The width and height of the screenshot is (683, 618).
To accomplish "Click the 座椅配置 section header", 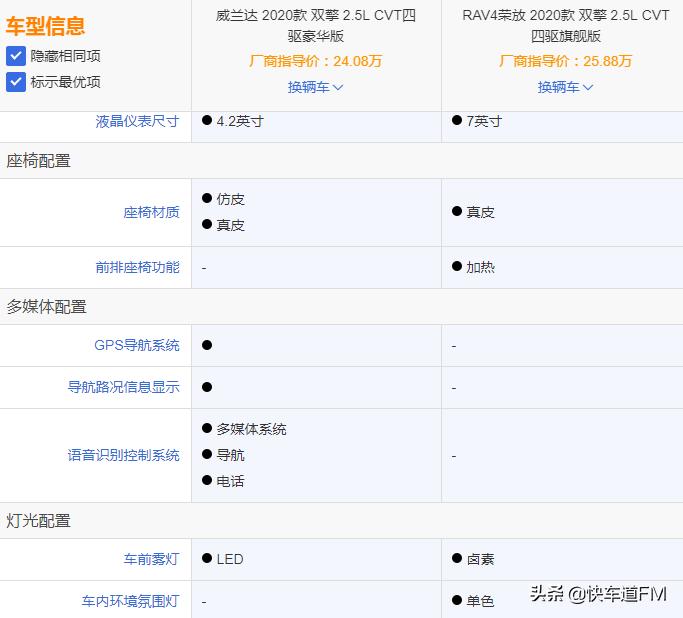I will pyautogui.click(x=38, y=161).
